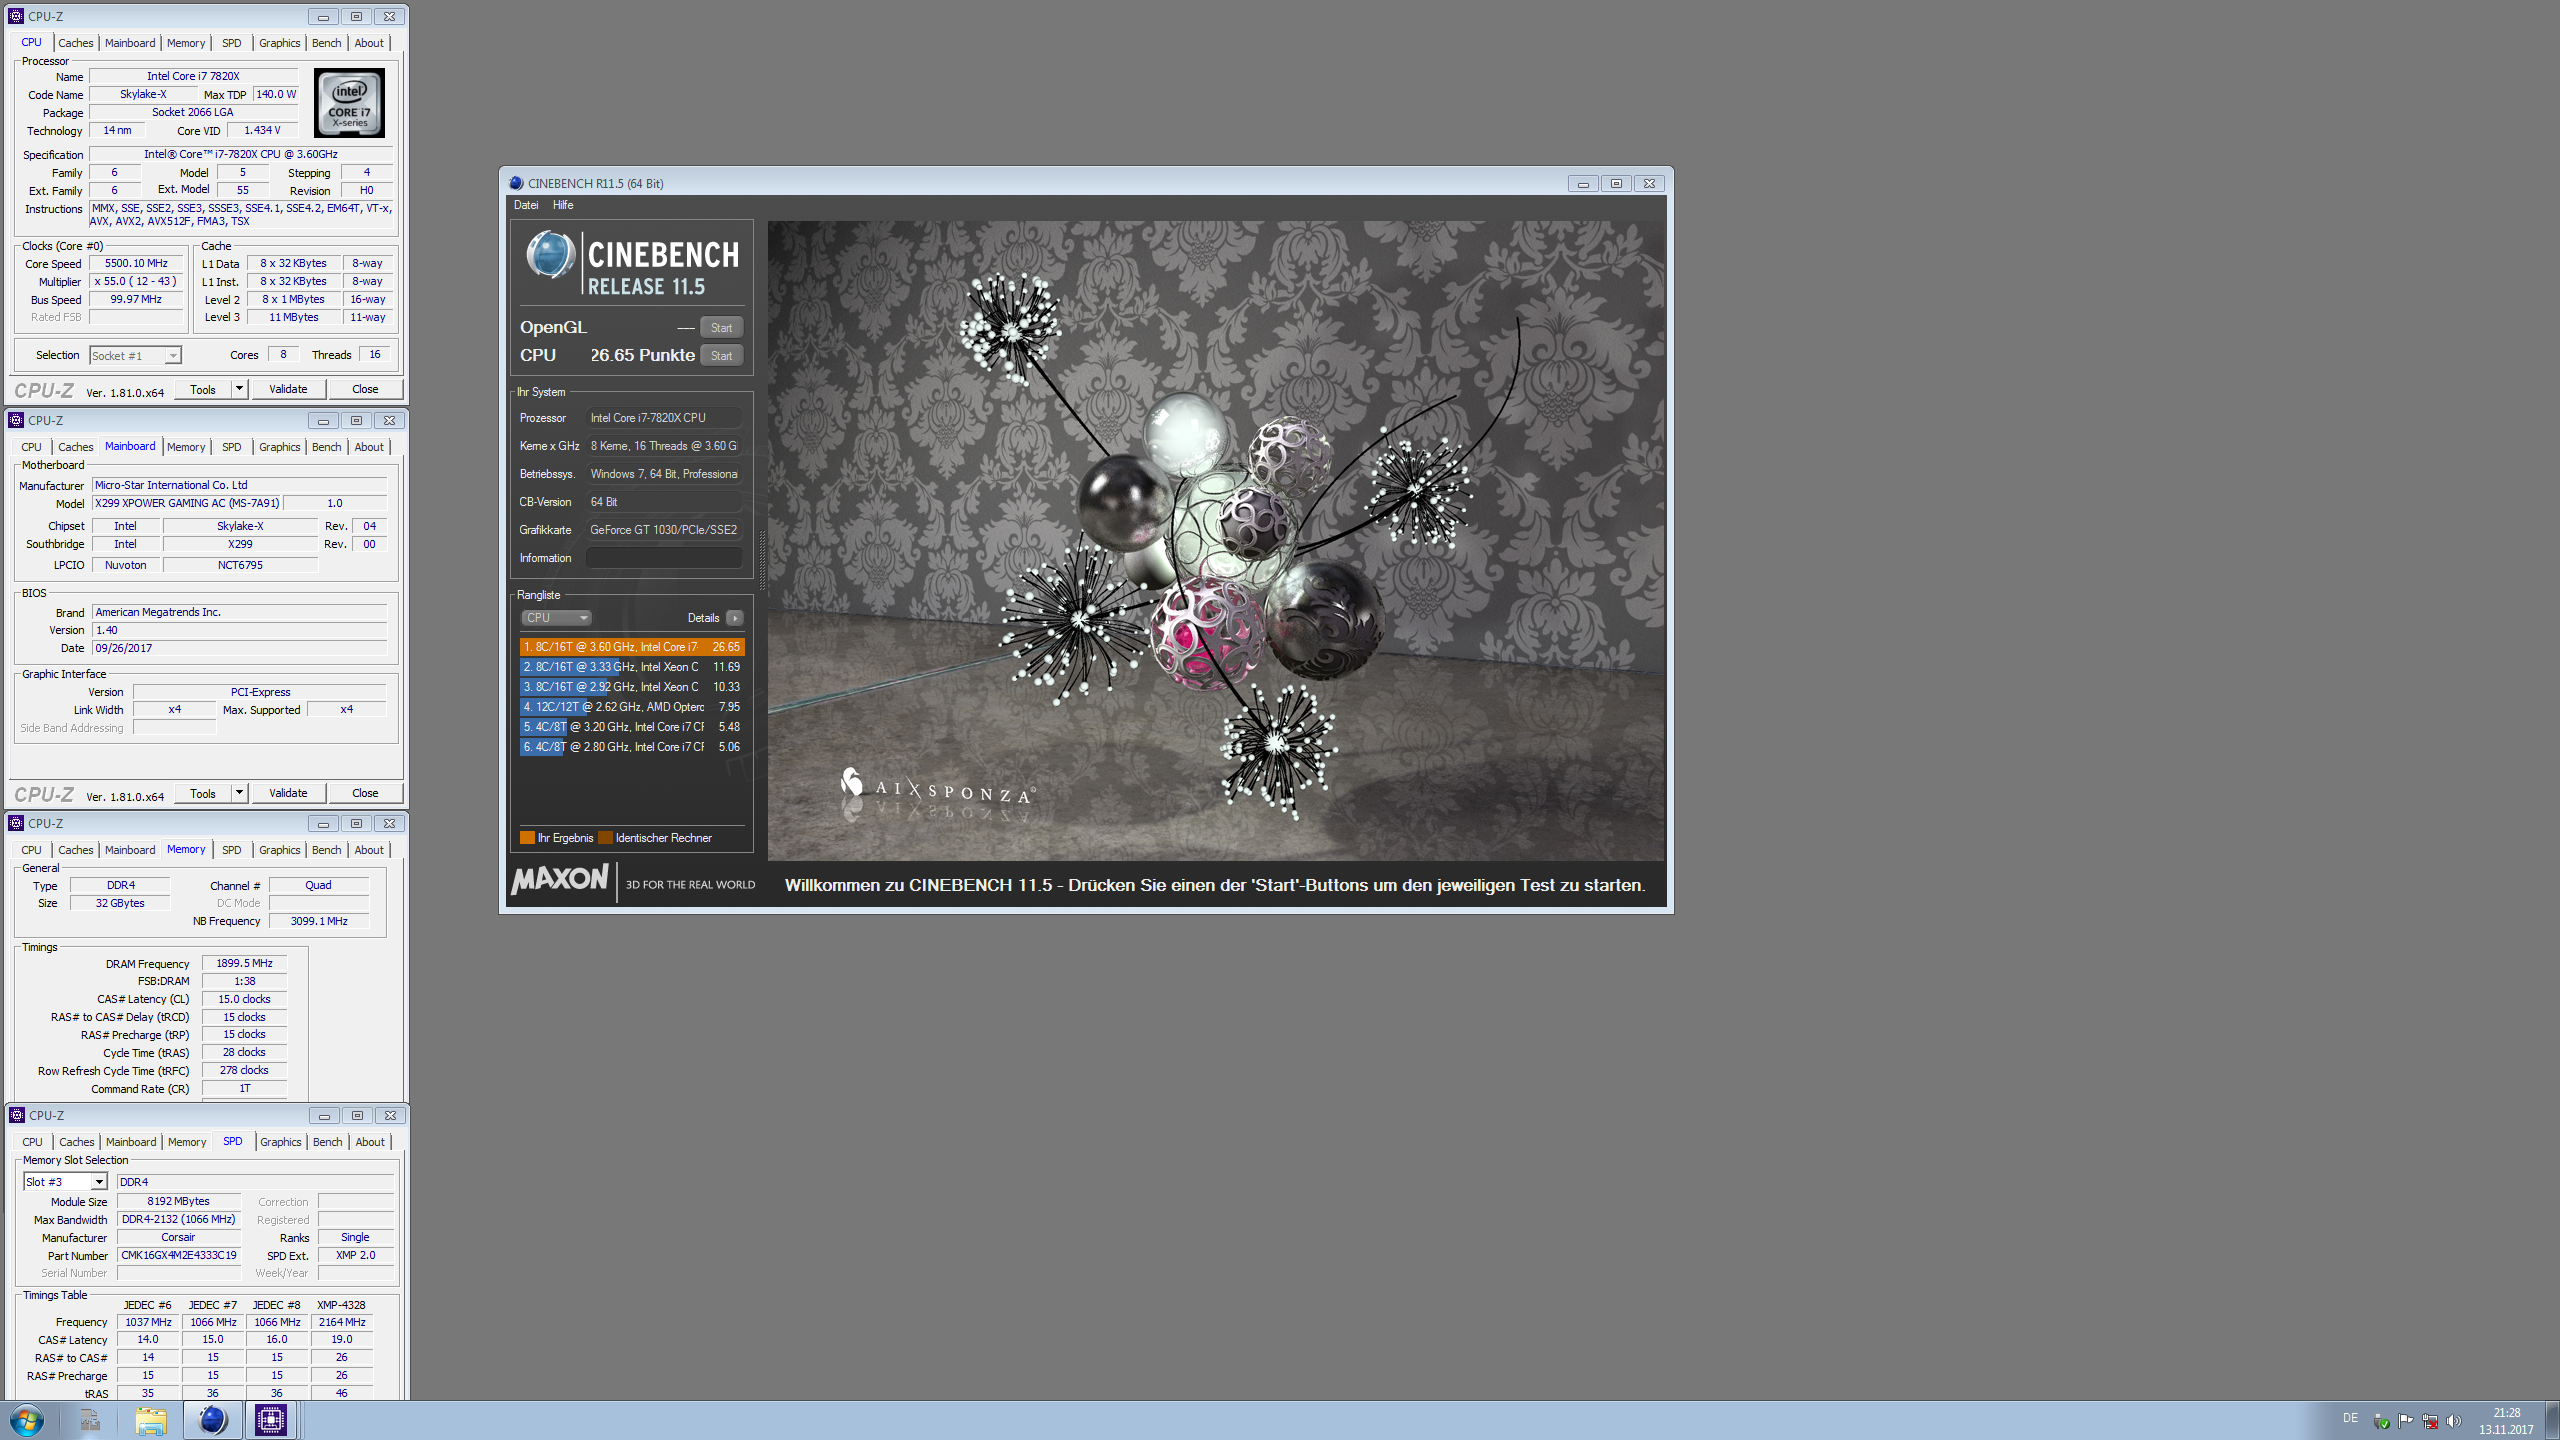This screenshot has width=2560, height=1440.
Task: Open the Memory tab in the CPU-Z SPD window
Action: [x=187, y=1142]
